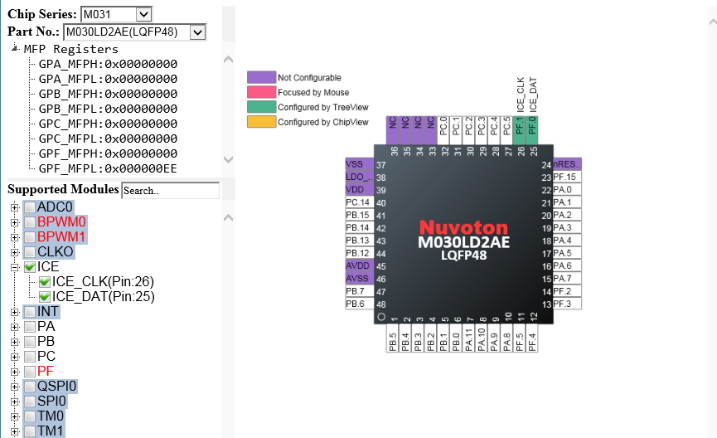717x438 pixels.
Task: Select pin PC.0 at top of chip
Action: click(443, 130)
